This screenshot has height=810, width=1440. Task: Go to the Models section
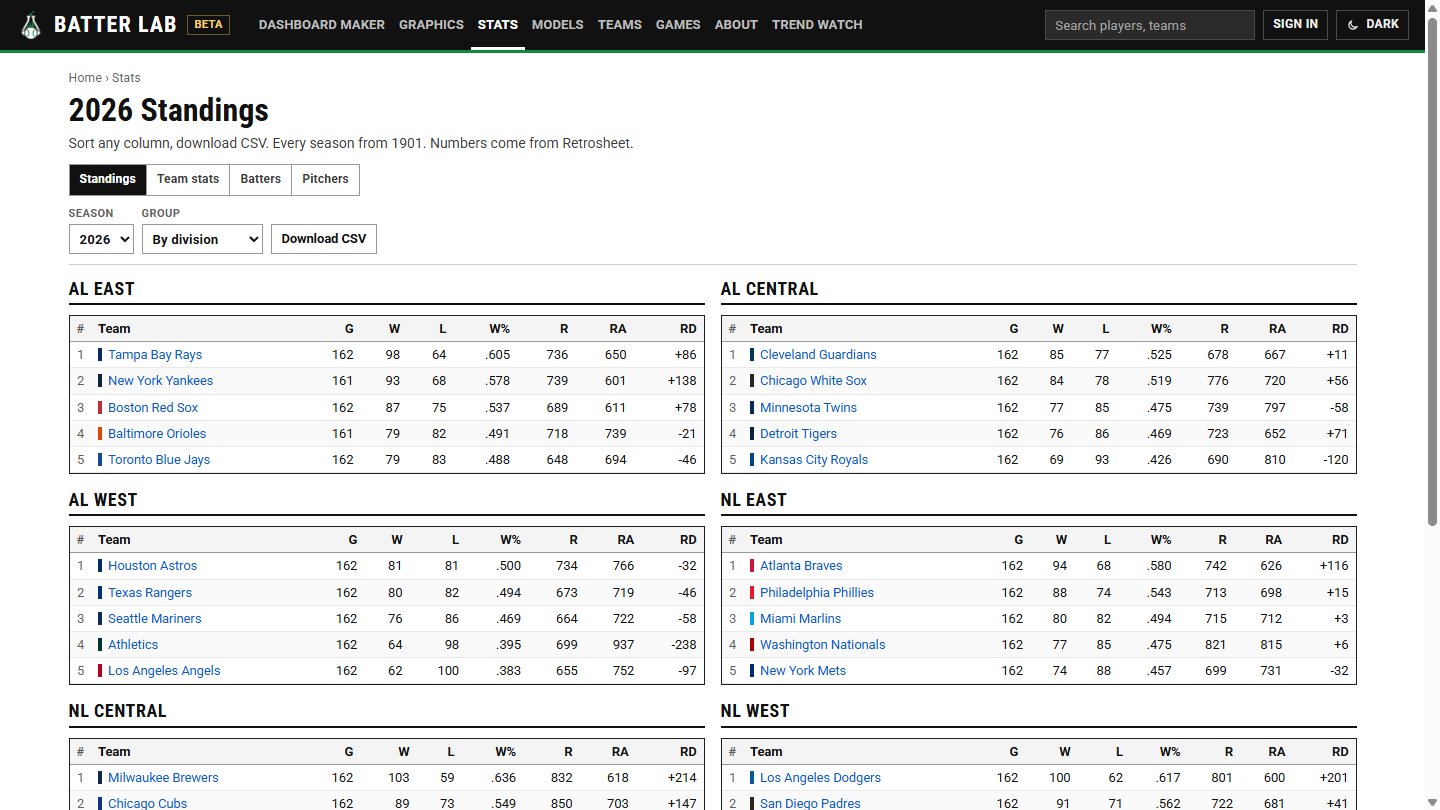tap(557, 25)
